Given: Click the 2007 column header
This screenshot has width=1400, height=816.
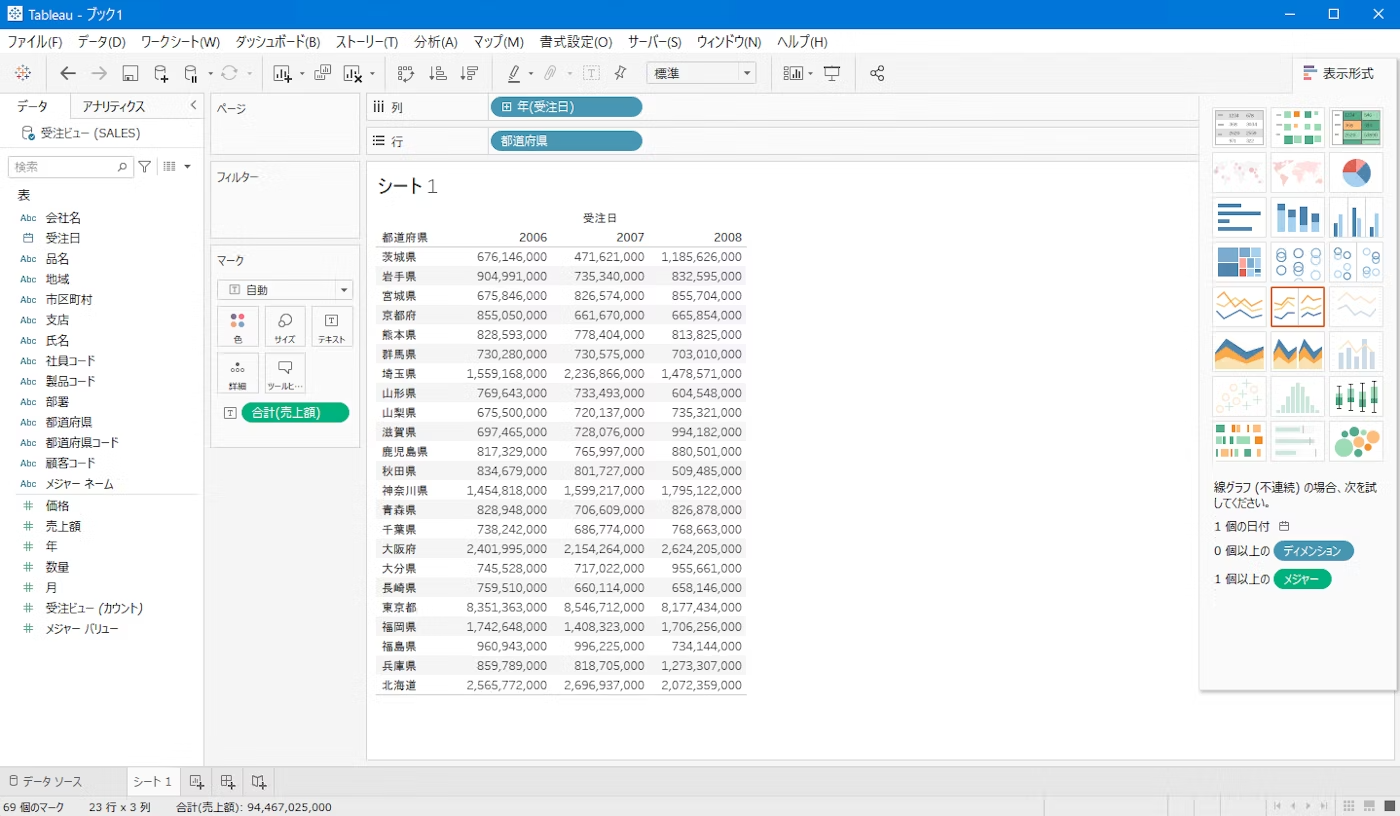Looking at the screenshot, I should tap(630, 237).
